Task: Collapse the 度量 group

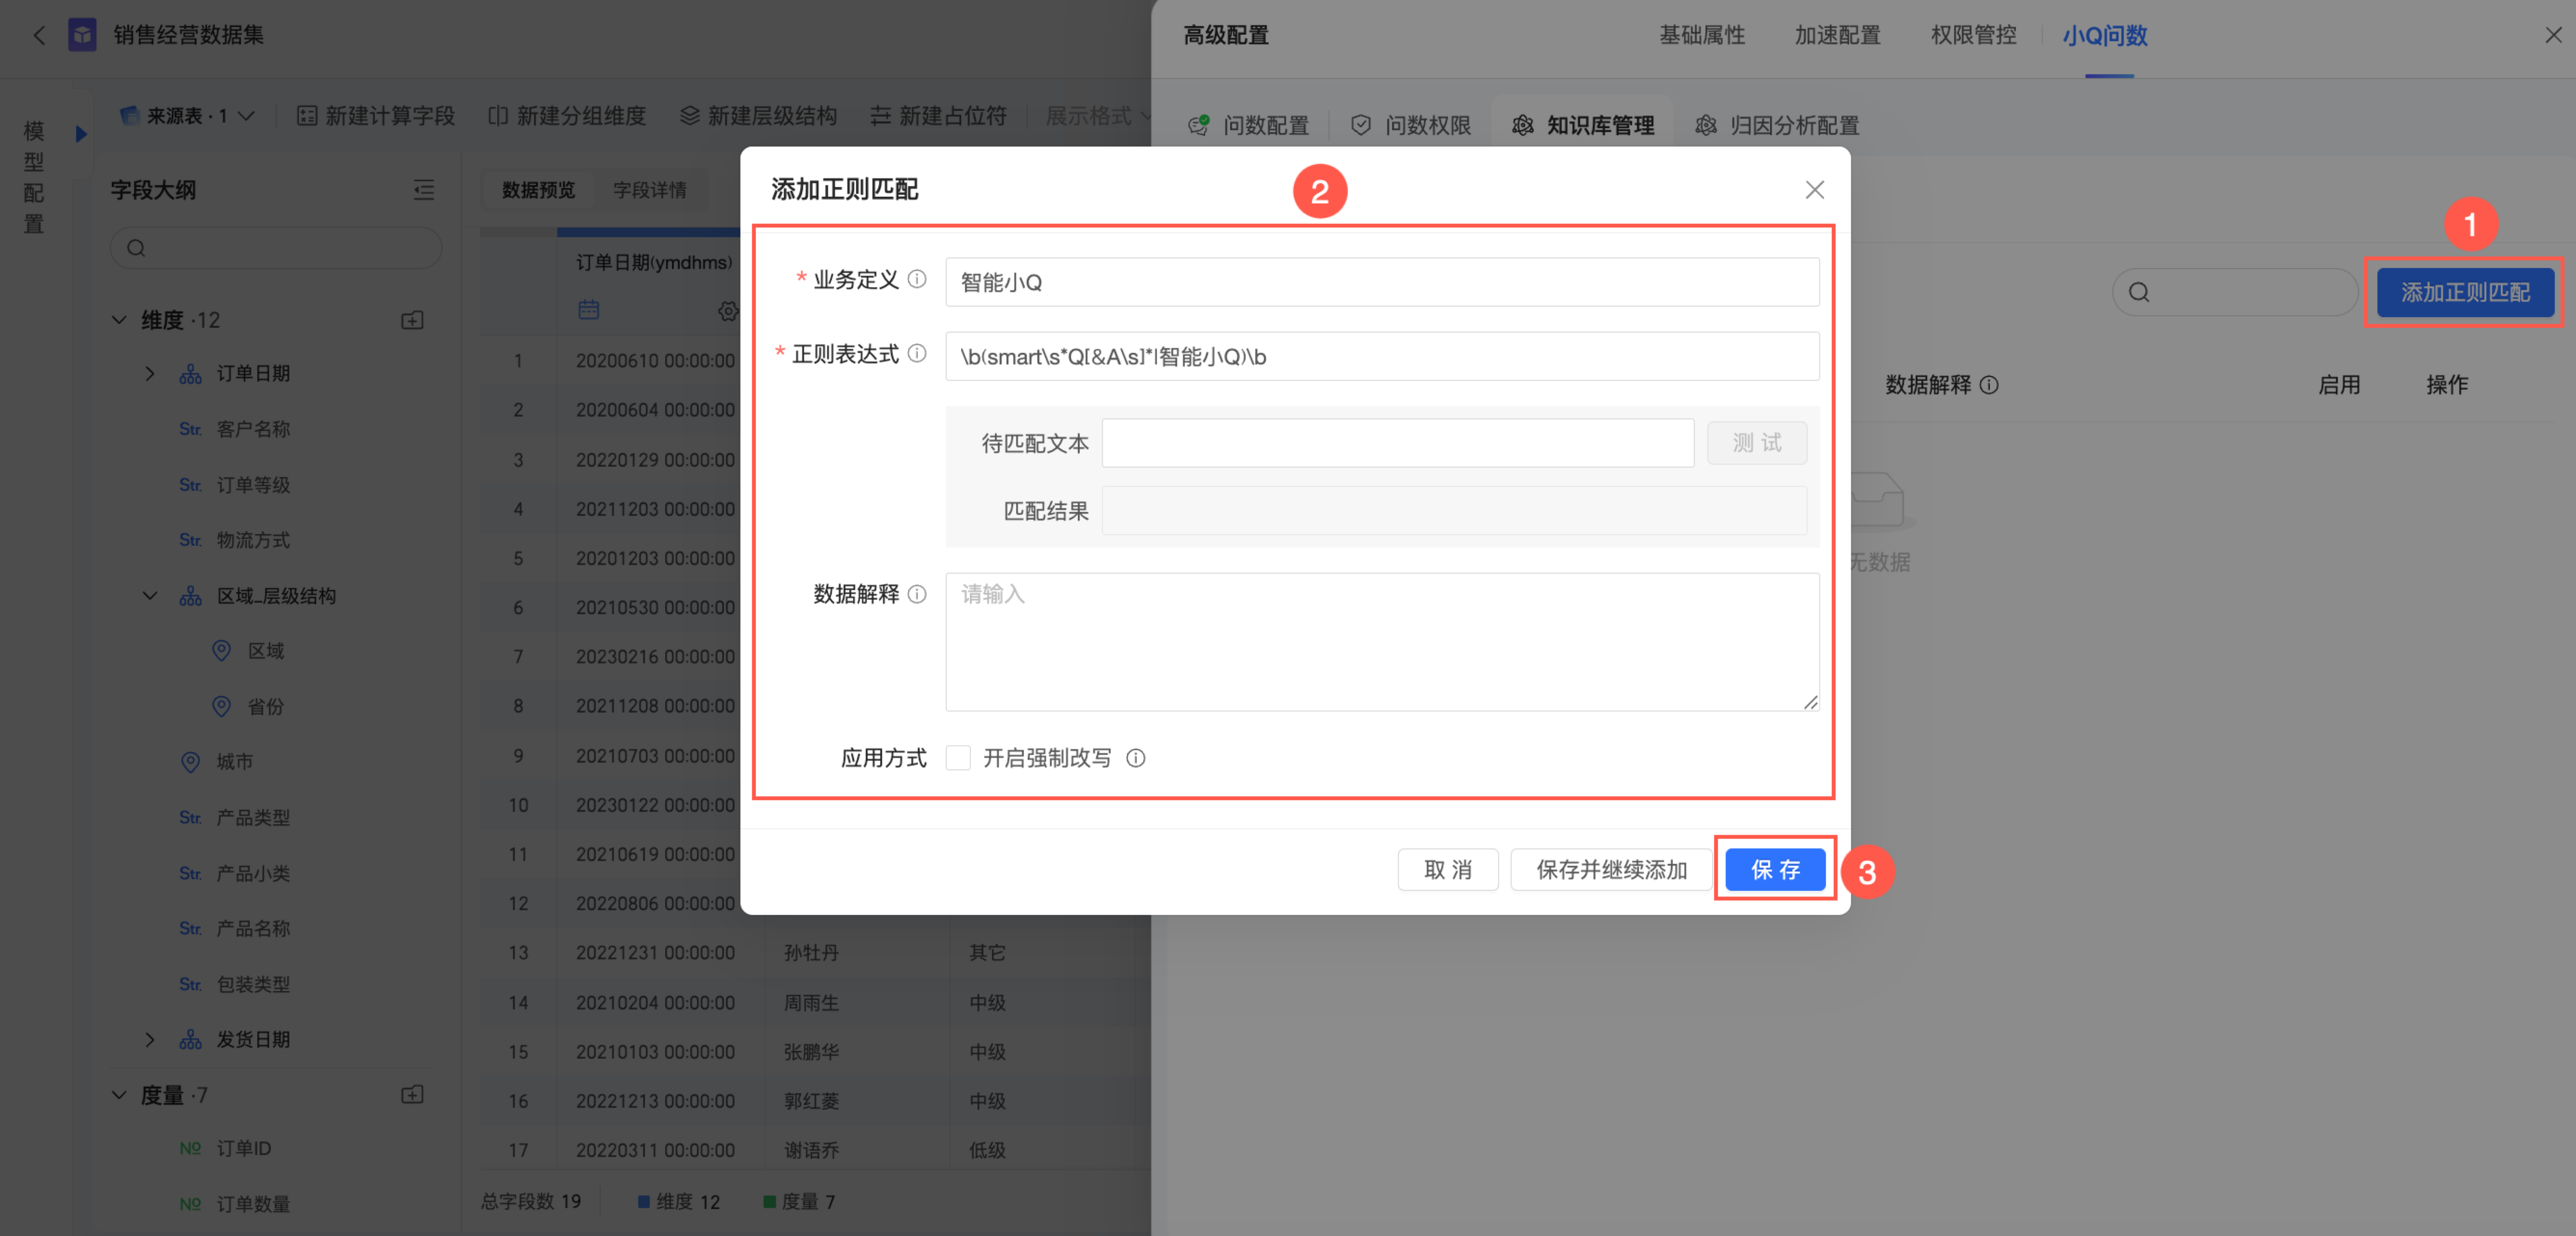Action: [119, 1095]
